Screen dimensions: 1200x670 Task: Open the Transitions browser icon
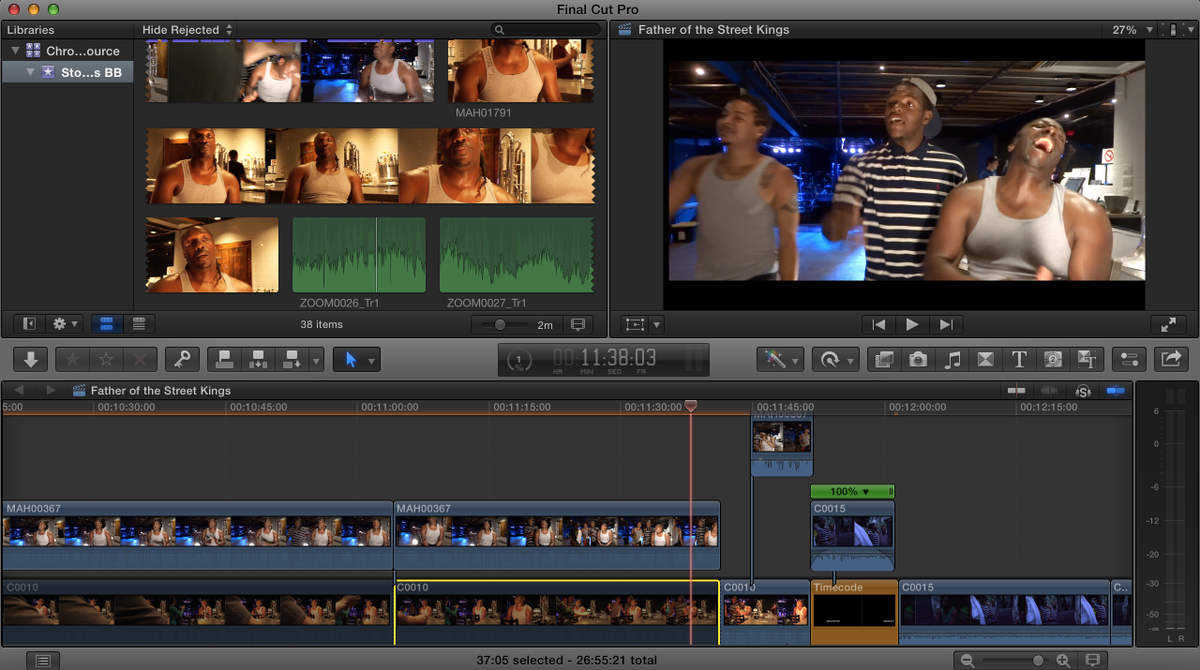tap(985, 360)
